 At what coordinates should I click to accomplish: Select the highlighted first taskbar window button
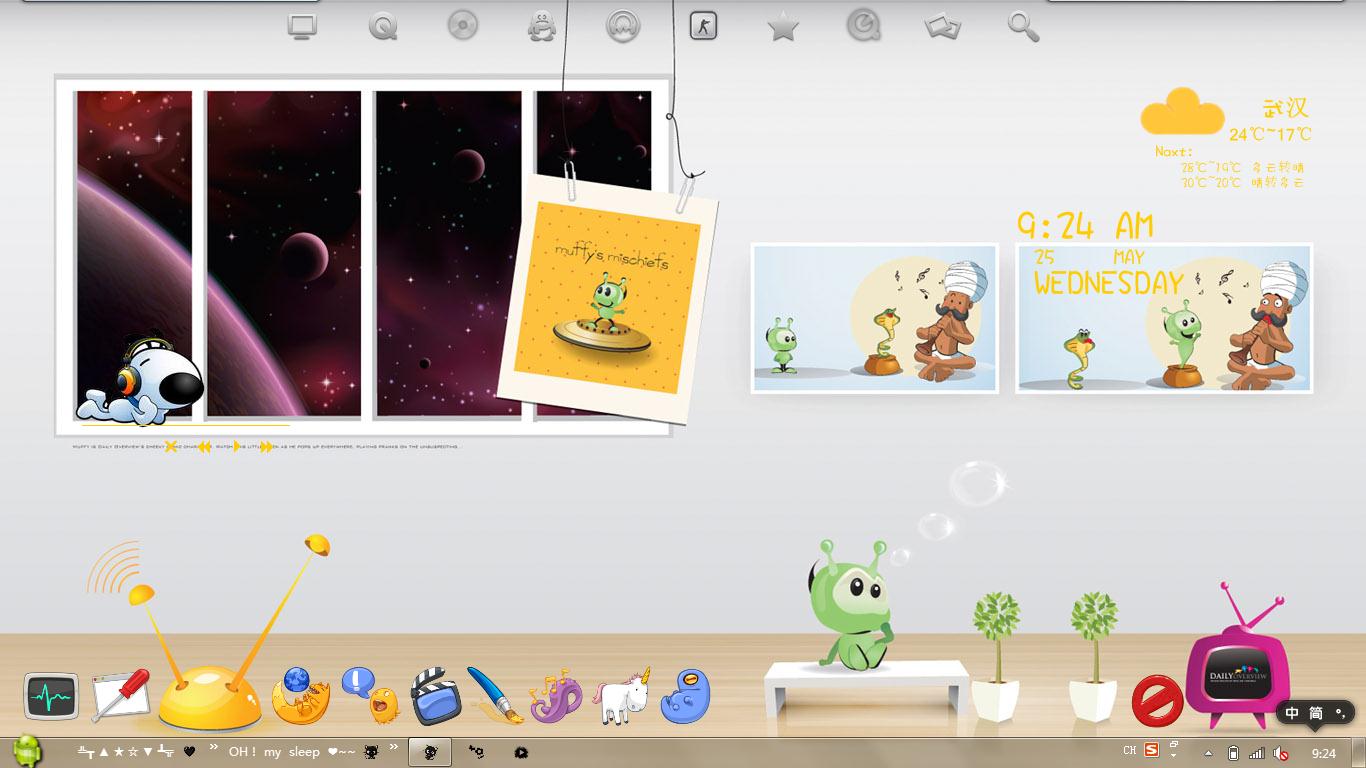430,752
